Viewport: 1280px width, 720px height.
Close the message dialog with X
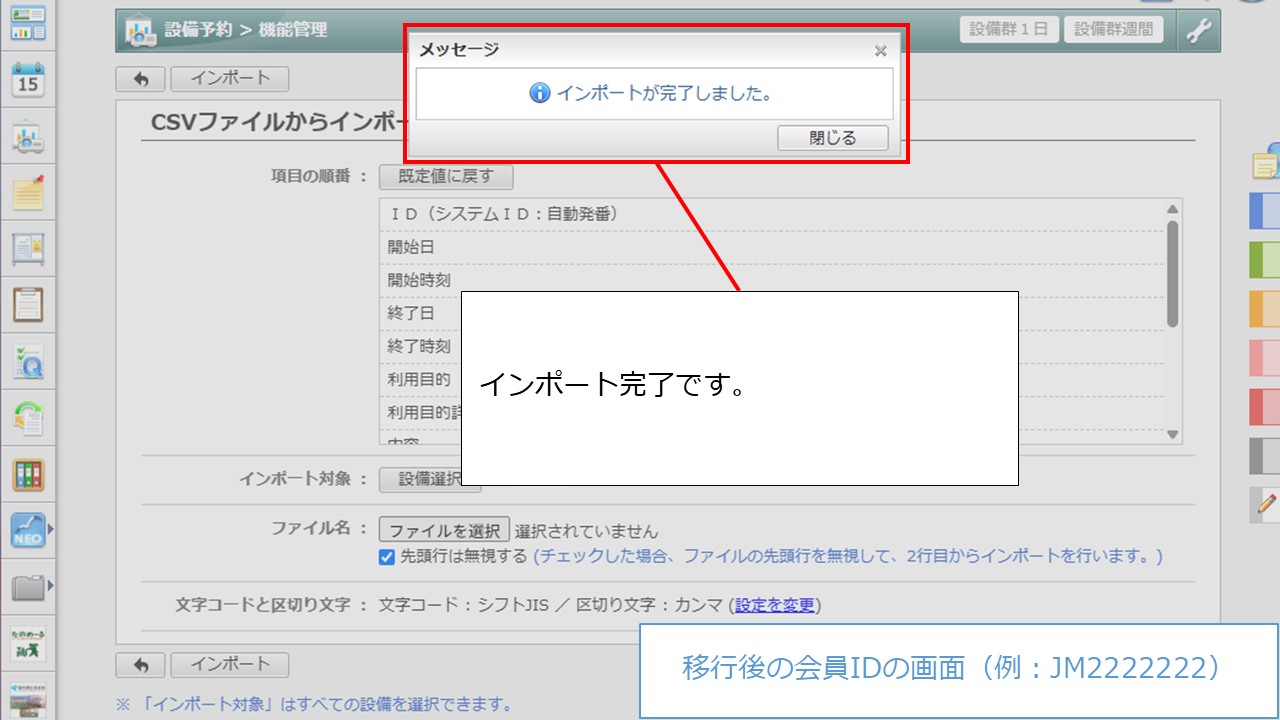pyautogui.click(x=880, y=50)
